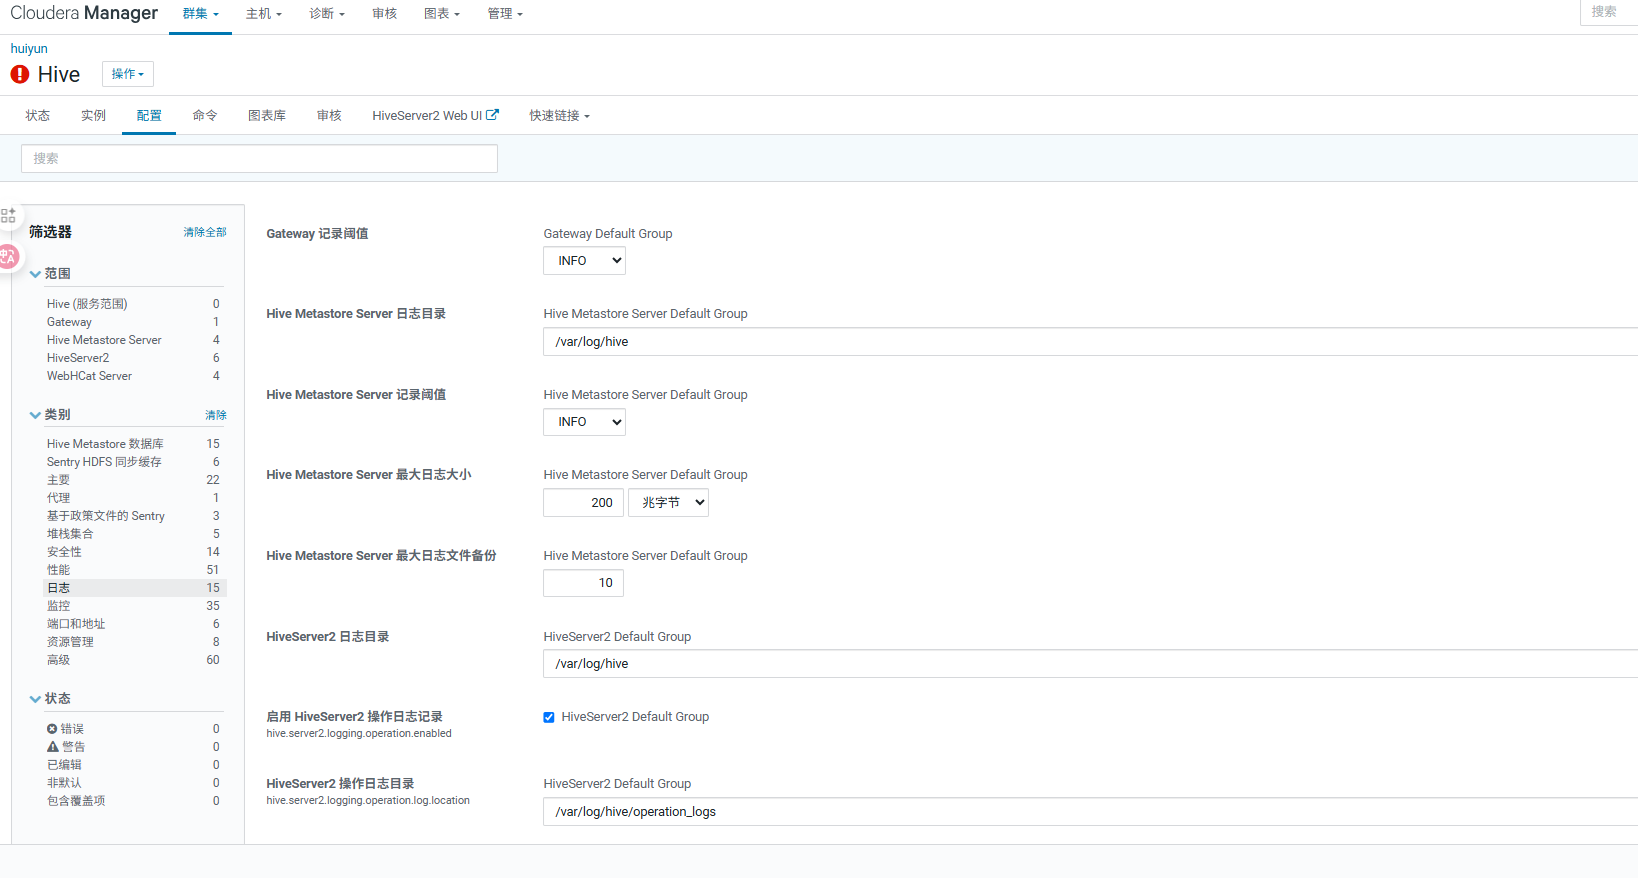Image resolution: width=1638 pixels, height=878 pixels.
Task: Filter by 非默认 status
Action: tap(64, 783)
